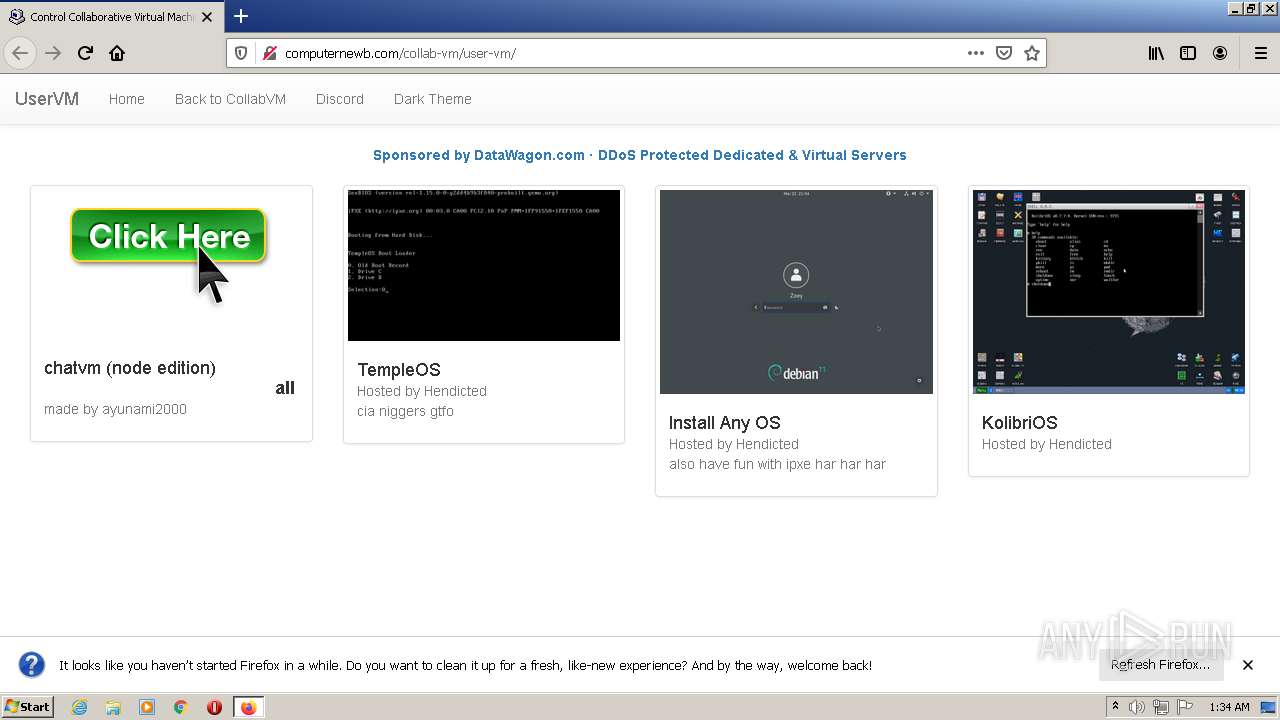Image resolution: width=1280 pixels, height=720 pixels.
Task: Open the Discord nav link
Action: click(340, 99)
